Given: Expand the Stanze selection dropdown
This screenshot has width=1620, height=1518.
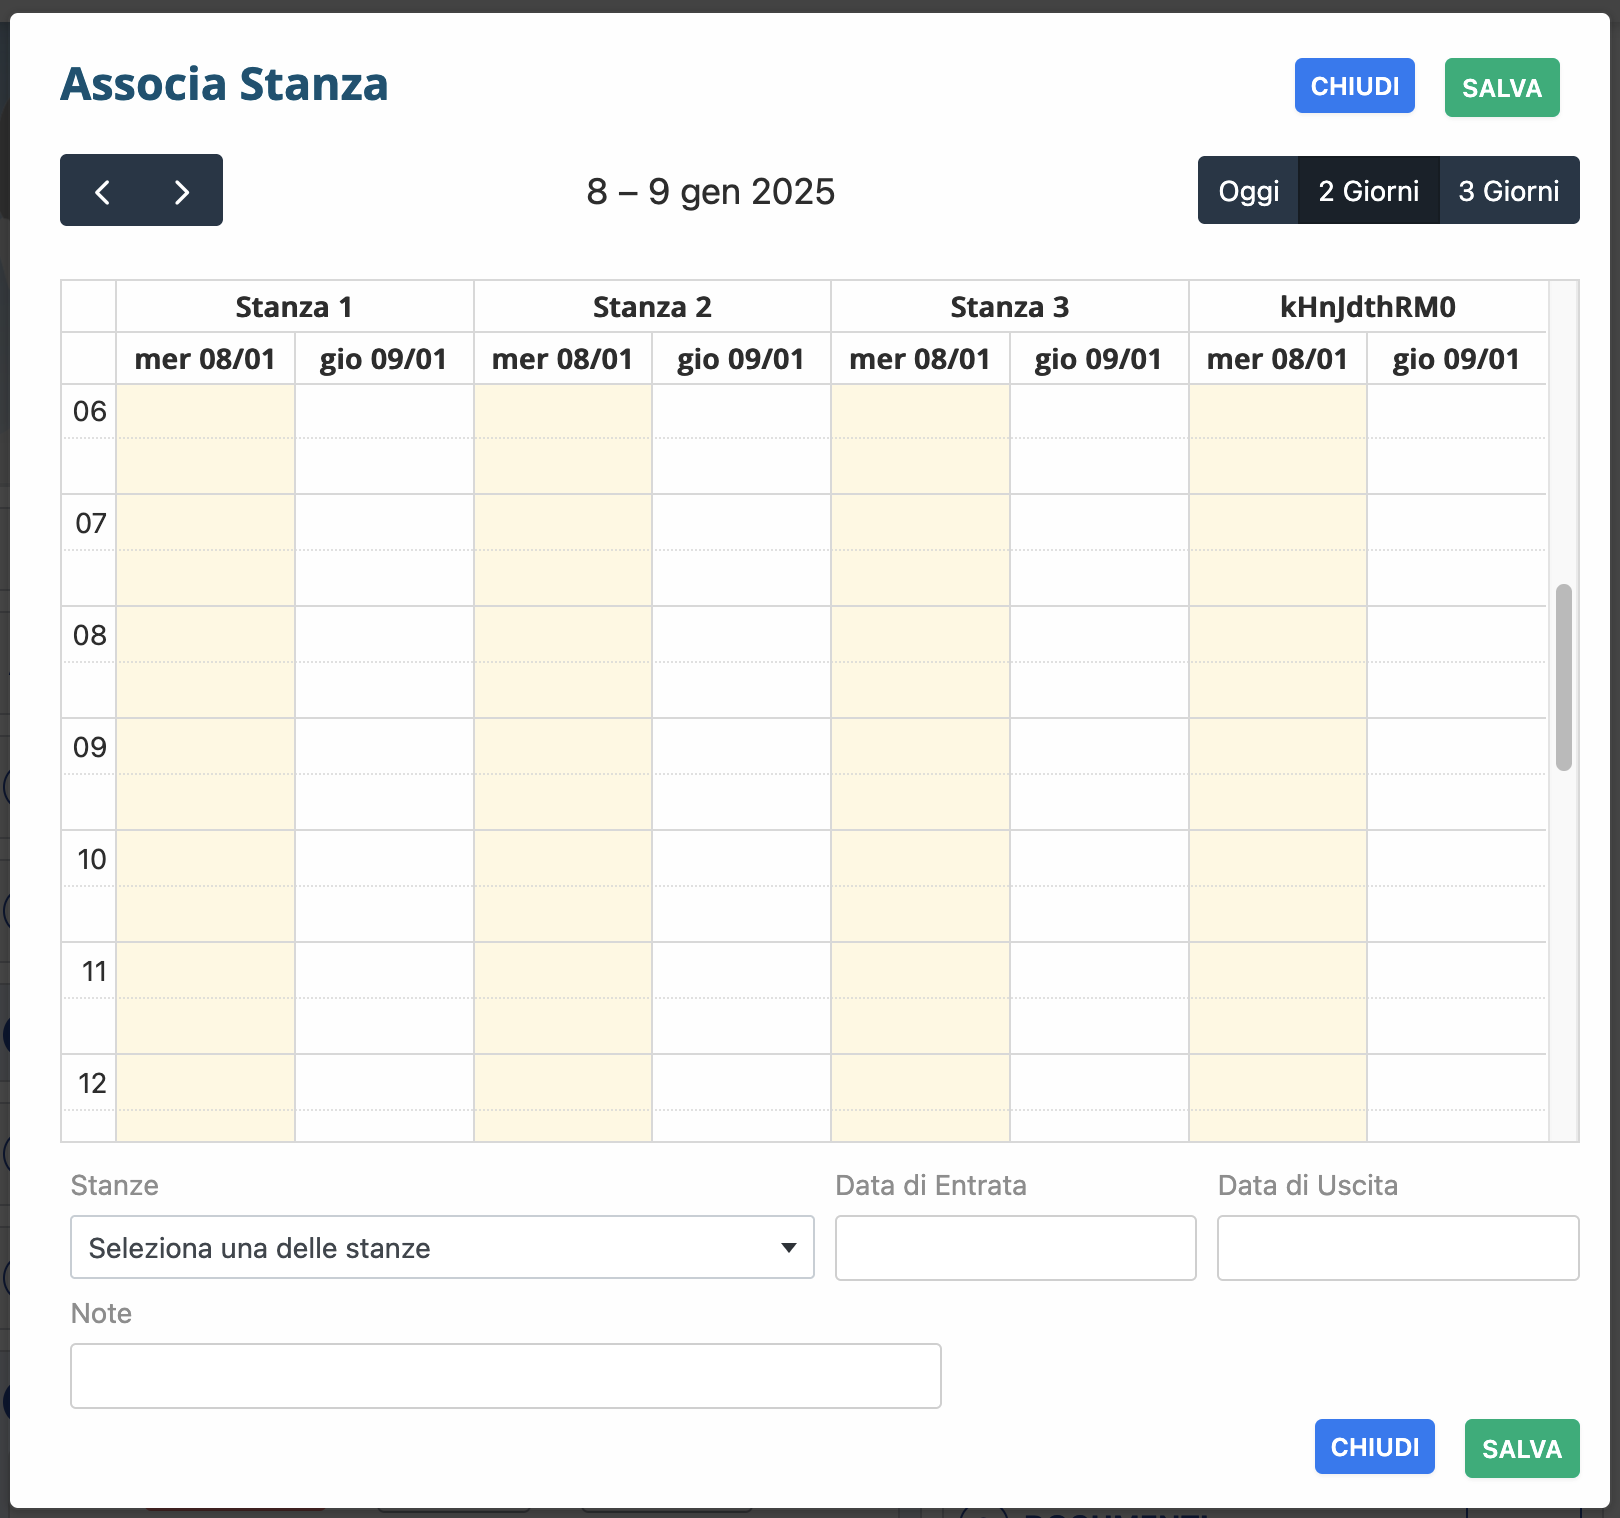Looking at the screenshot, I should coord(442,1247).
